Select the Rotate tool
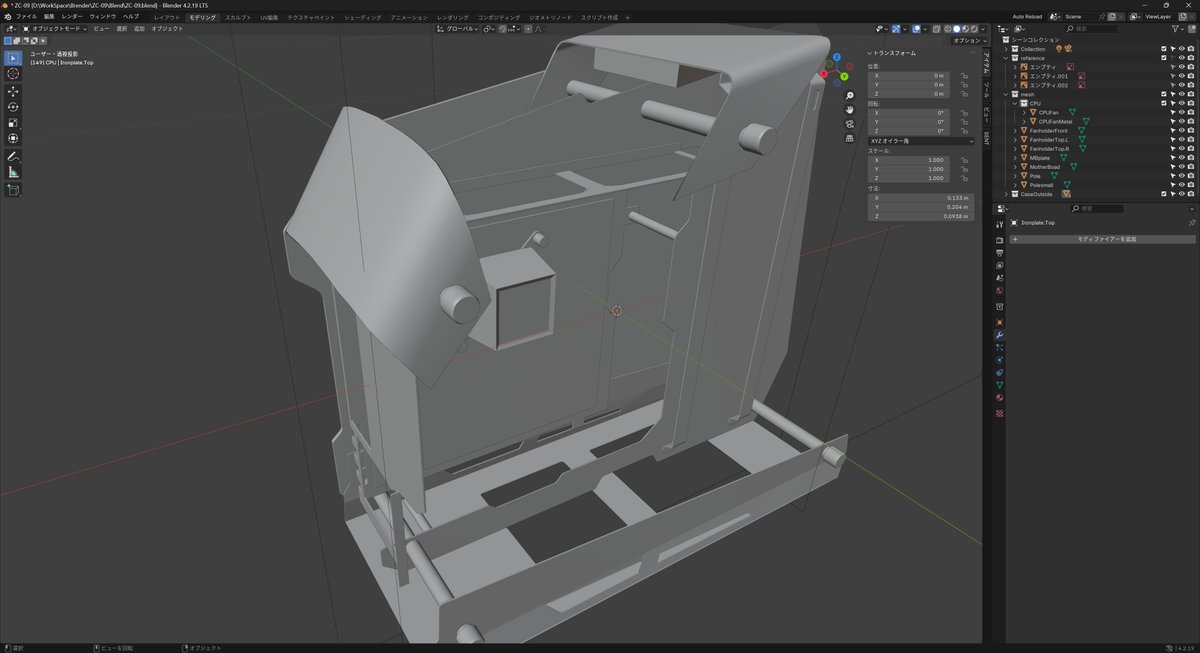This screenshot has height=653, width=1200. (x=13, y=106)
